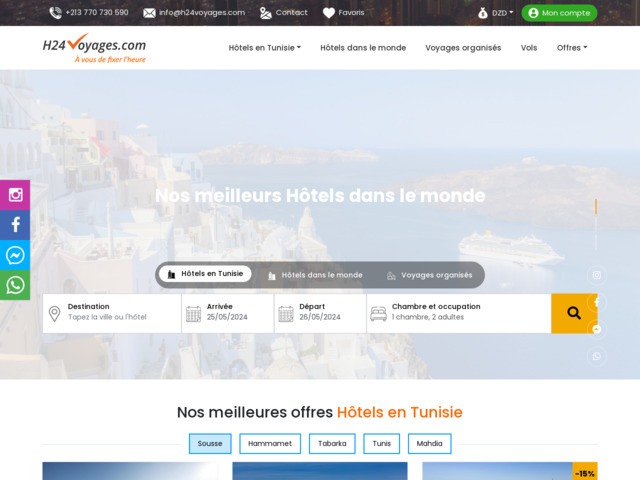Click the Favoris heart icon
This screenshot has width=640, height=480.
click(328, 13)
